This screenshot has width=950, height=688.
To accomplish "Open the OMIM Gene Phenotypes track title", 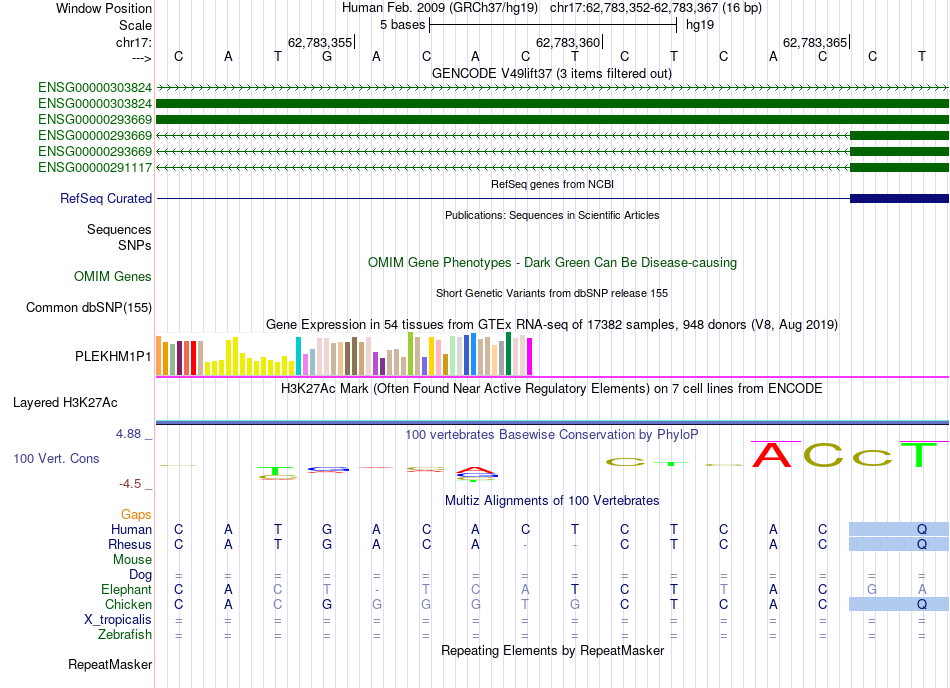I will coord(552,263).
